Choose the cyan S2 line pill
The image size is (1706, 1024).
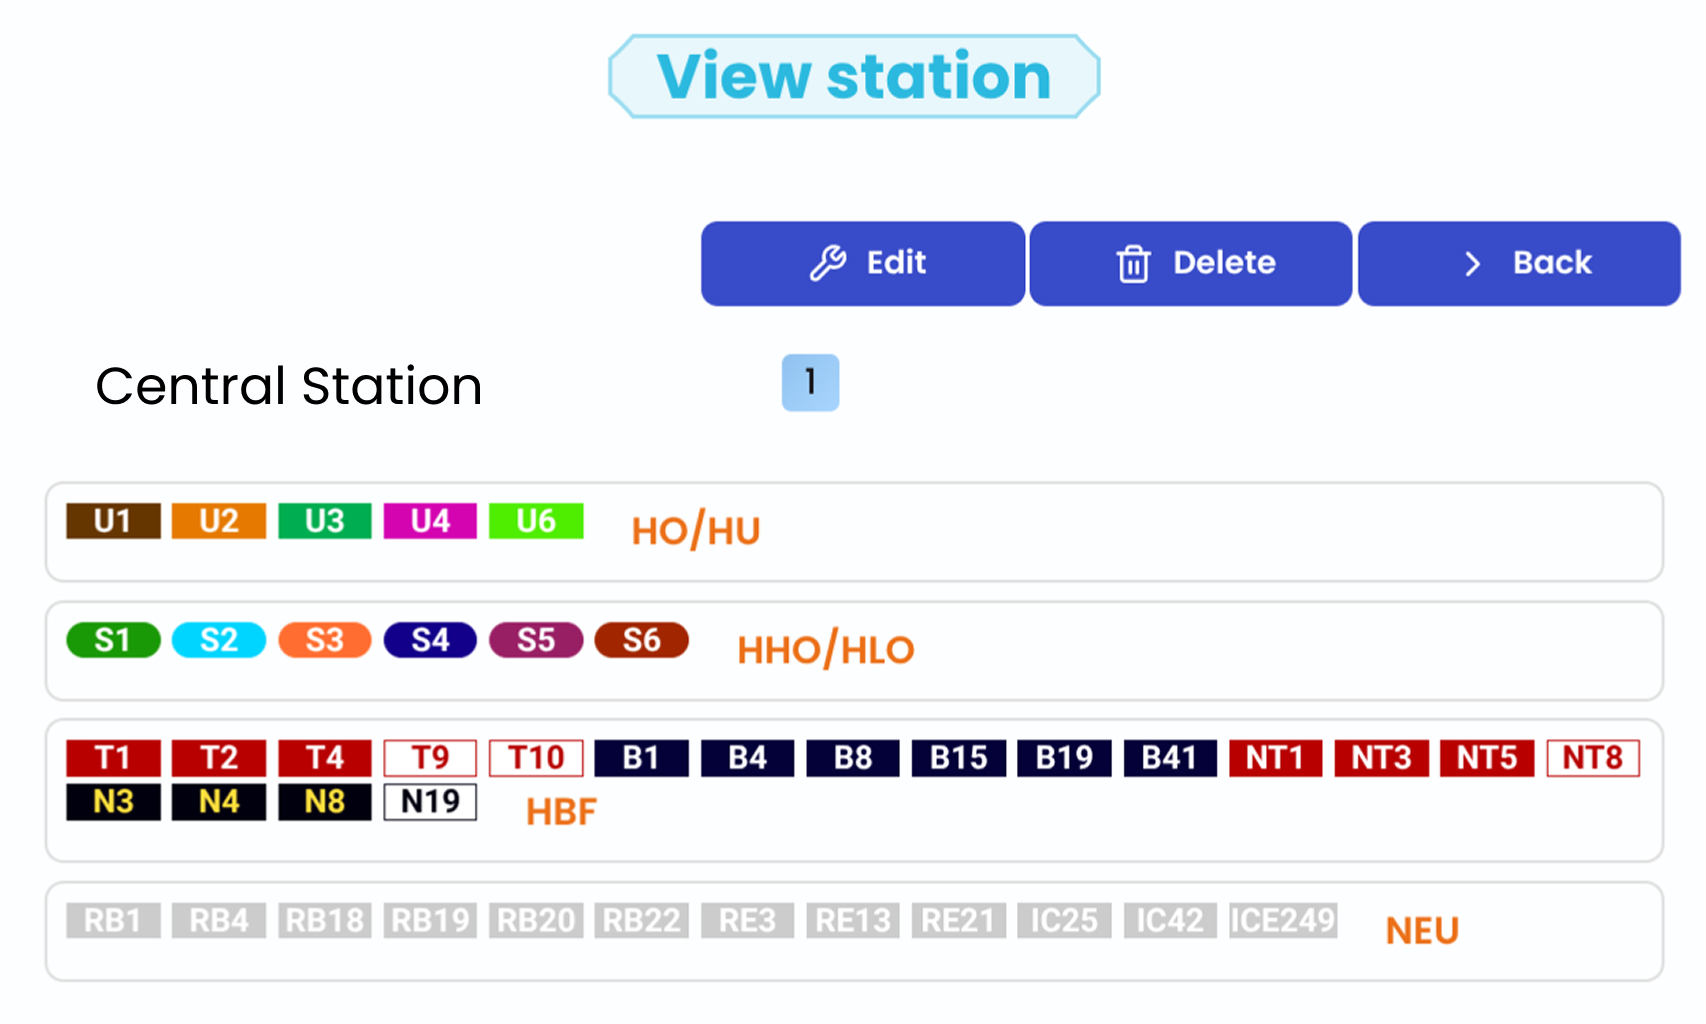coord(219,640)
